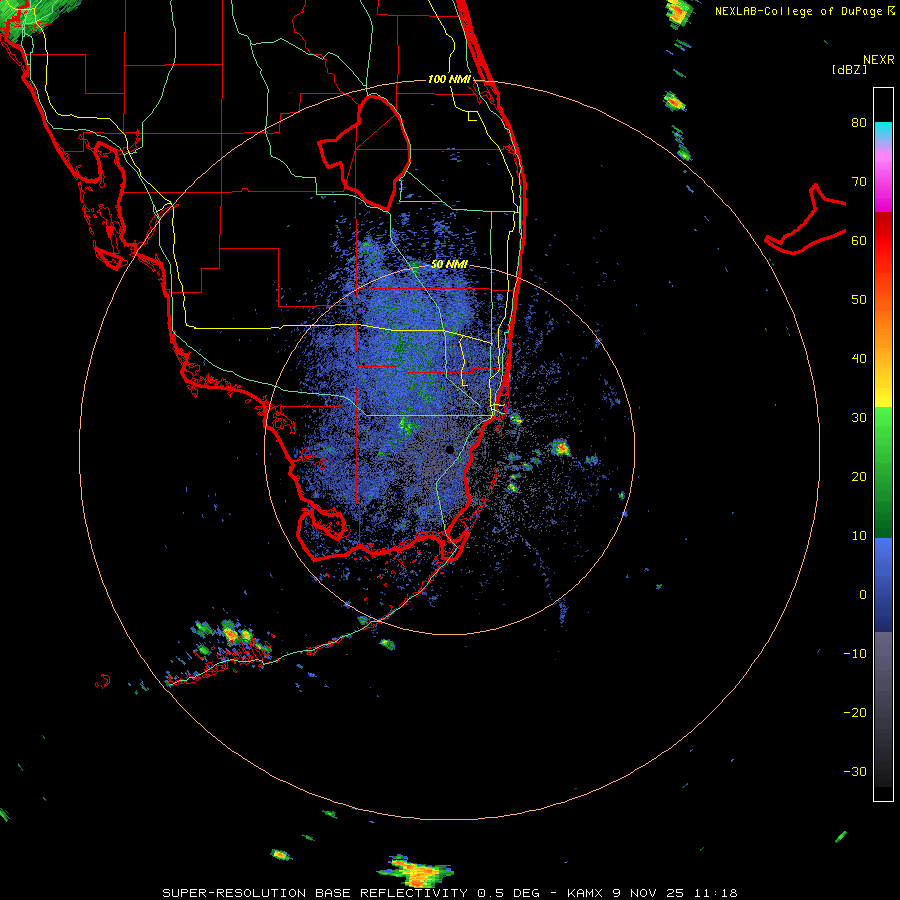Click the -10 value on the dBZ scale
Viewport: 900px width, 900px height.
(855, 654)
